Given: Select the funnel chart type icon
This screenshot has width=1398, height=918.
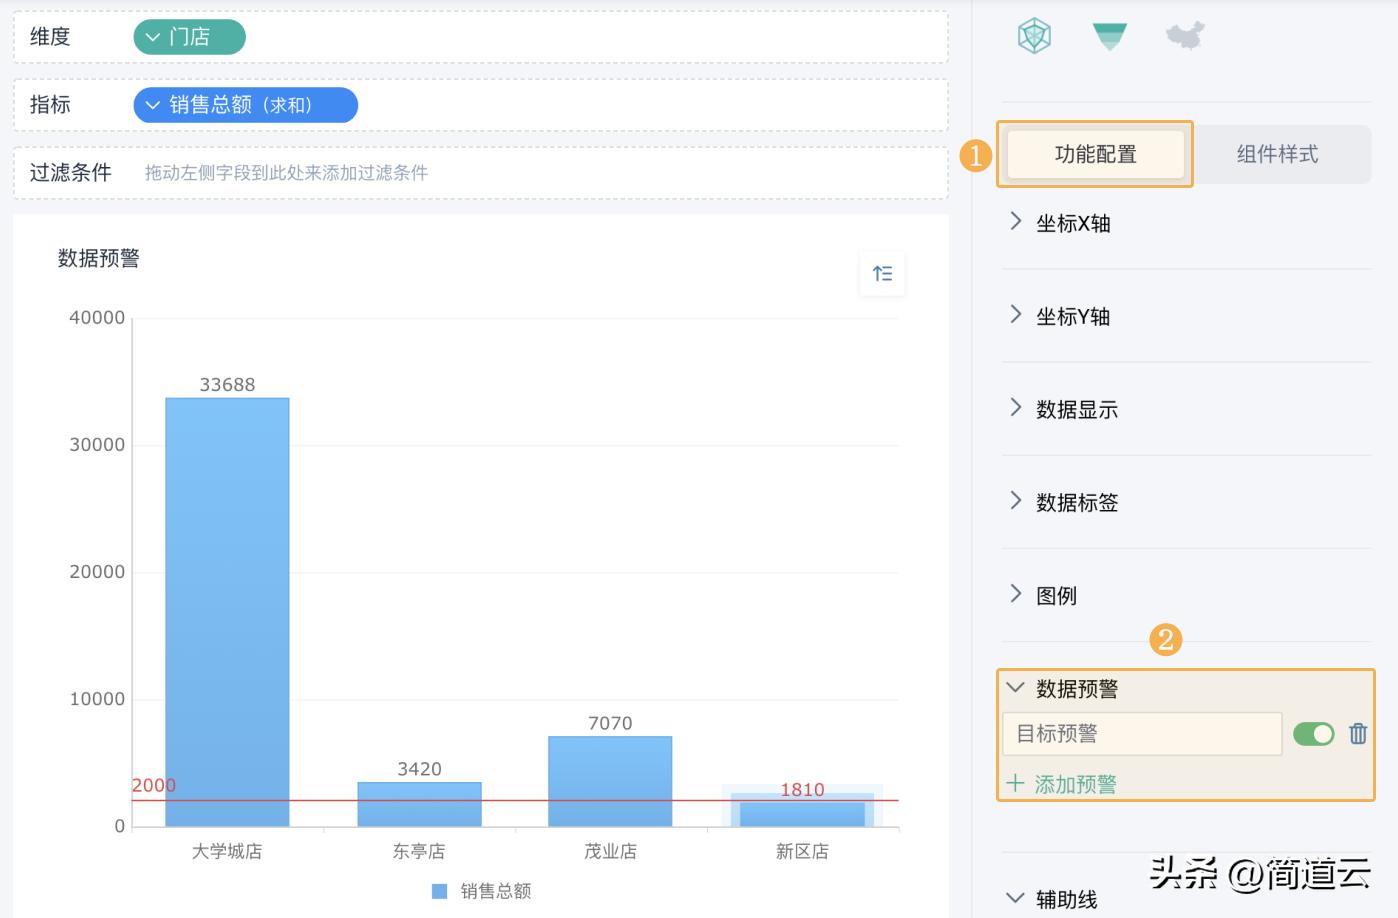Looking at the screenshot, I should [1109, 37].
